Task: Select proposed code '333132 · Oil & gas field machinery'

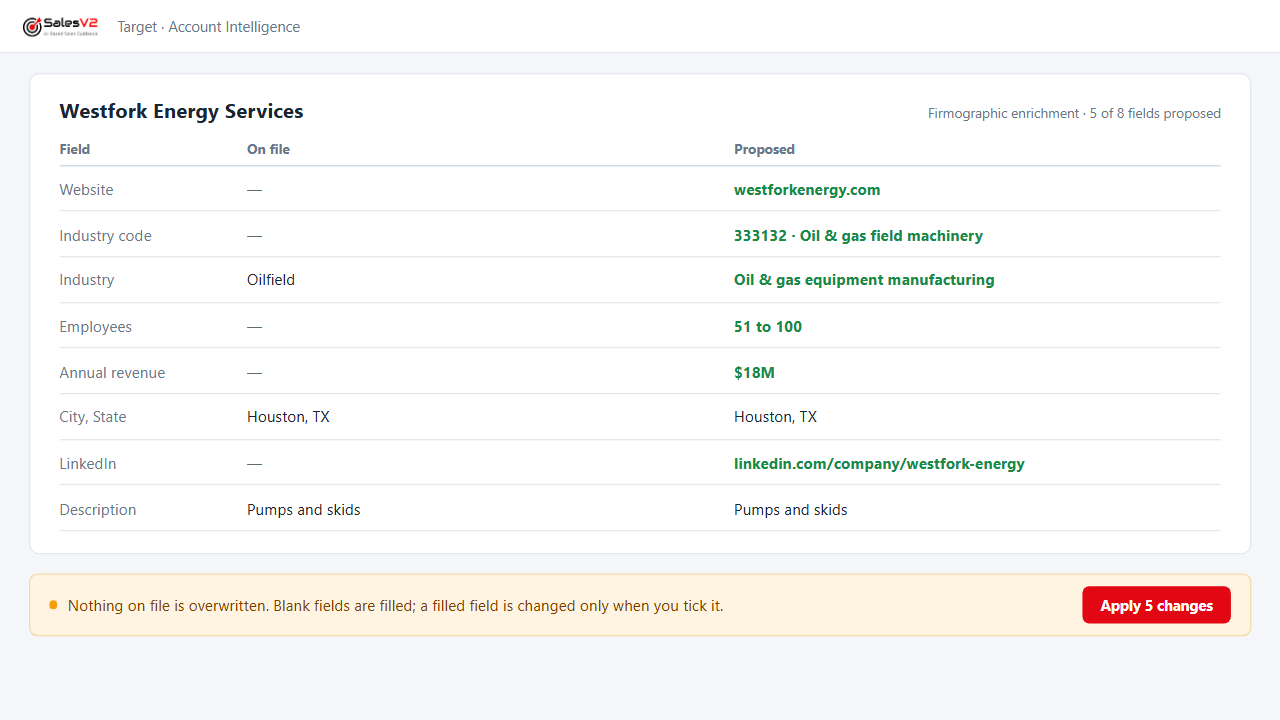Action: tap(858, 236)
